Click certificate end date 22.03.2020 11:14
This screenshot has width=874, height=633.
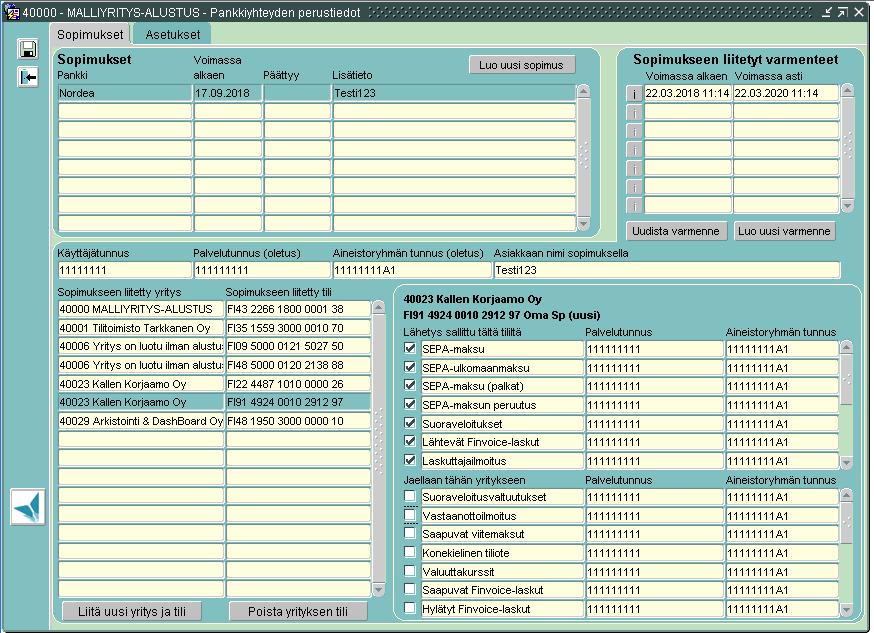(x=786, y=93)
